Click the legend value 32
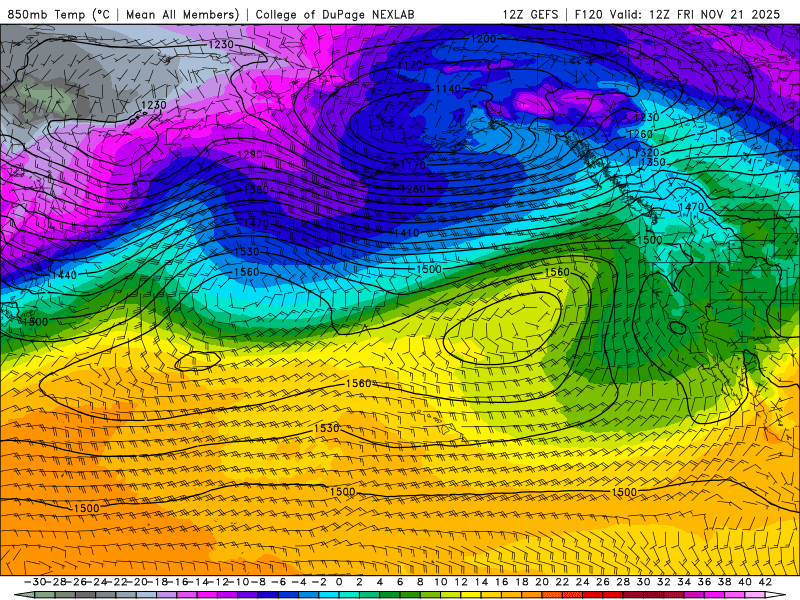Screen dimensions: 800x600 click(663, 582)
